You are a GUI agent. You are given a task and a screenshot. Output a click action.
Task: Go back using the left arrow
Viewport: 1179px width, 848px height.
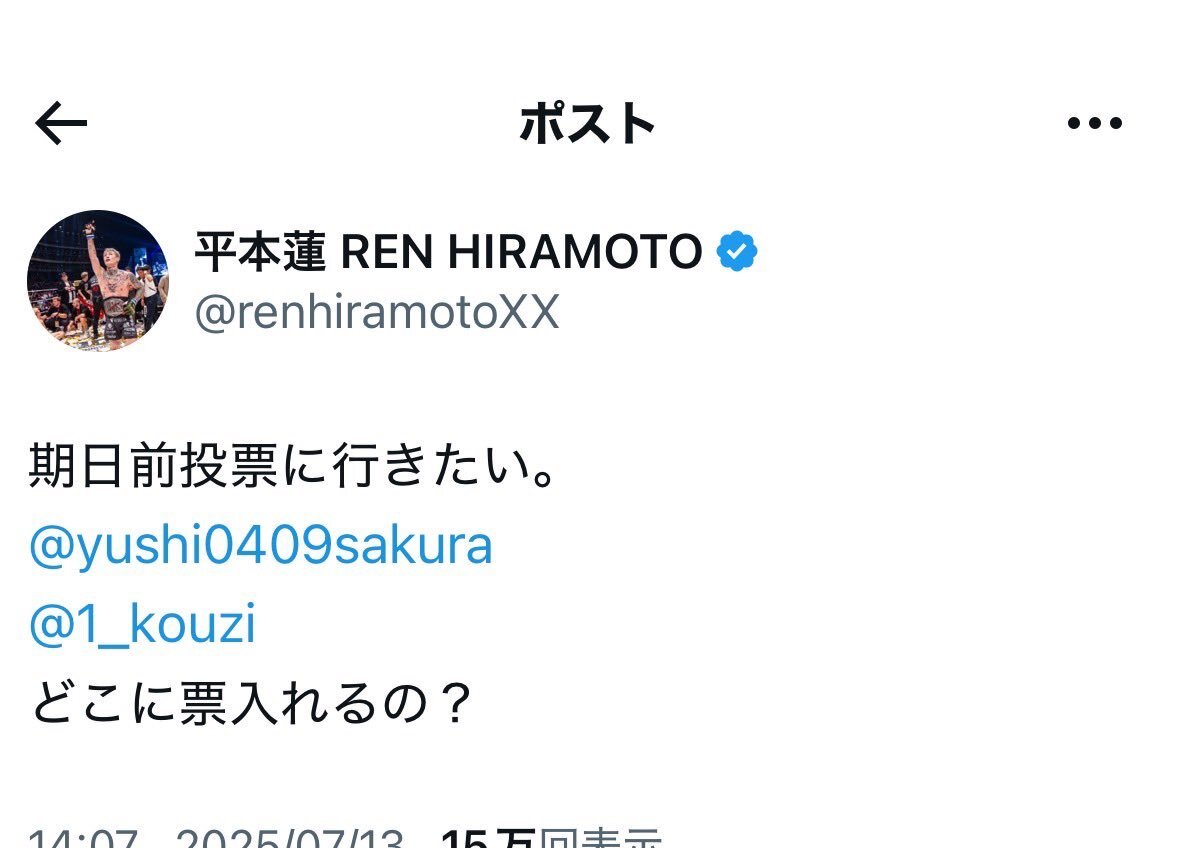[61, 123]
